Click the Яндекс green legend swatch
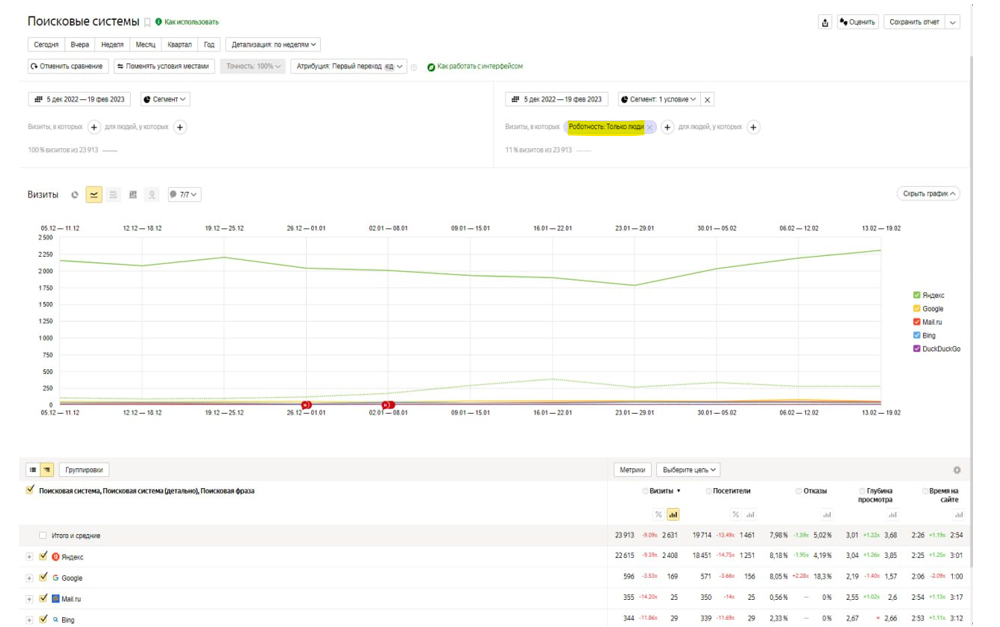 [x=917, y=296]
